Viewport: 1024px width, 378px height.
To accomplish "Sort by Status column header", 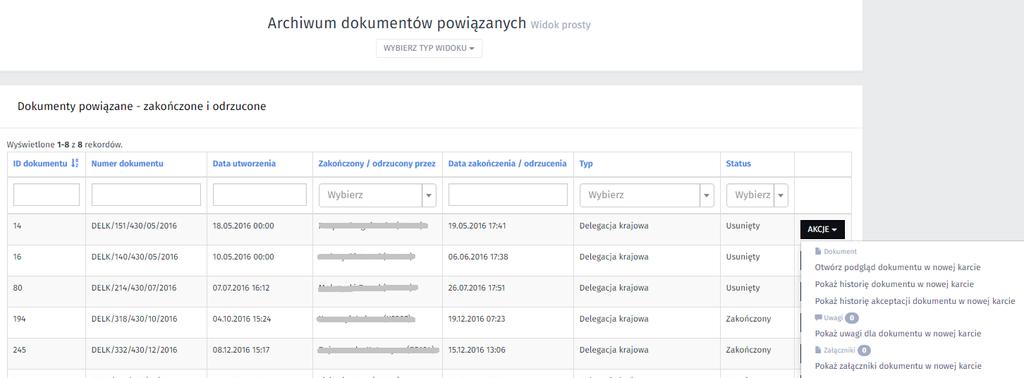I will (739, 164).
